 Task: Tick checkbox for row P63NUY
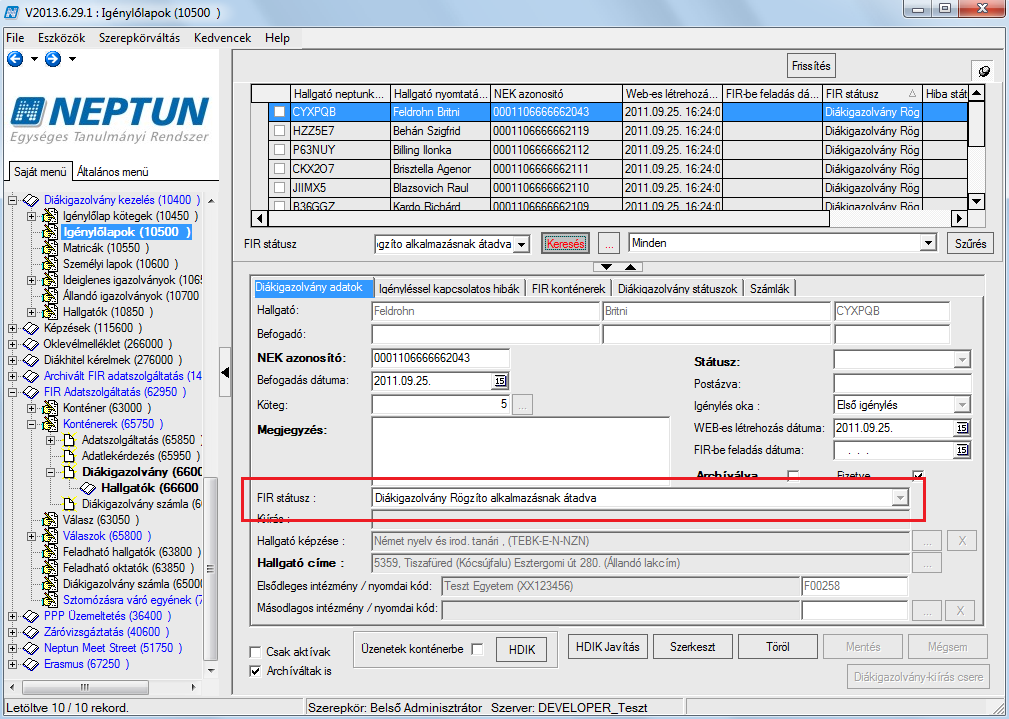279,150
